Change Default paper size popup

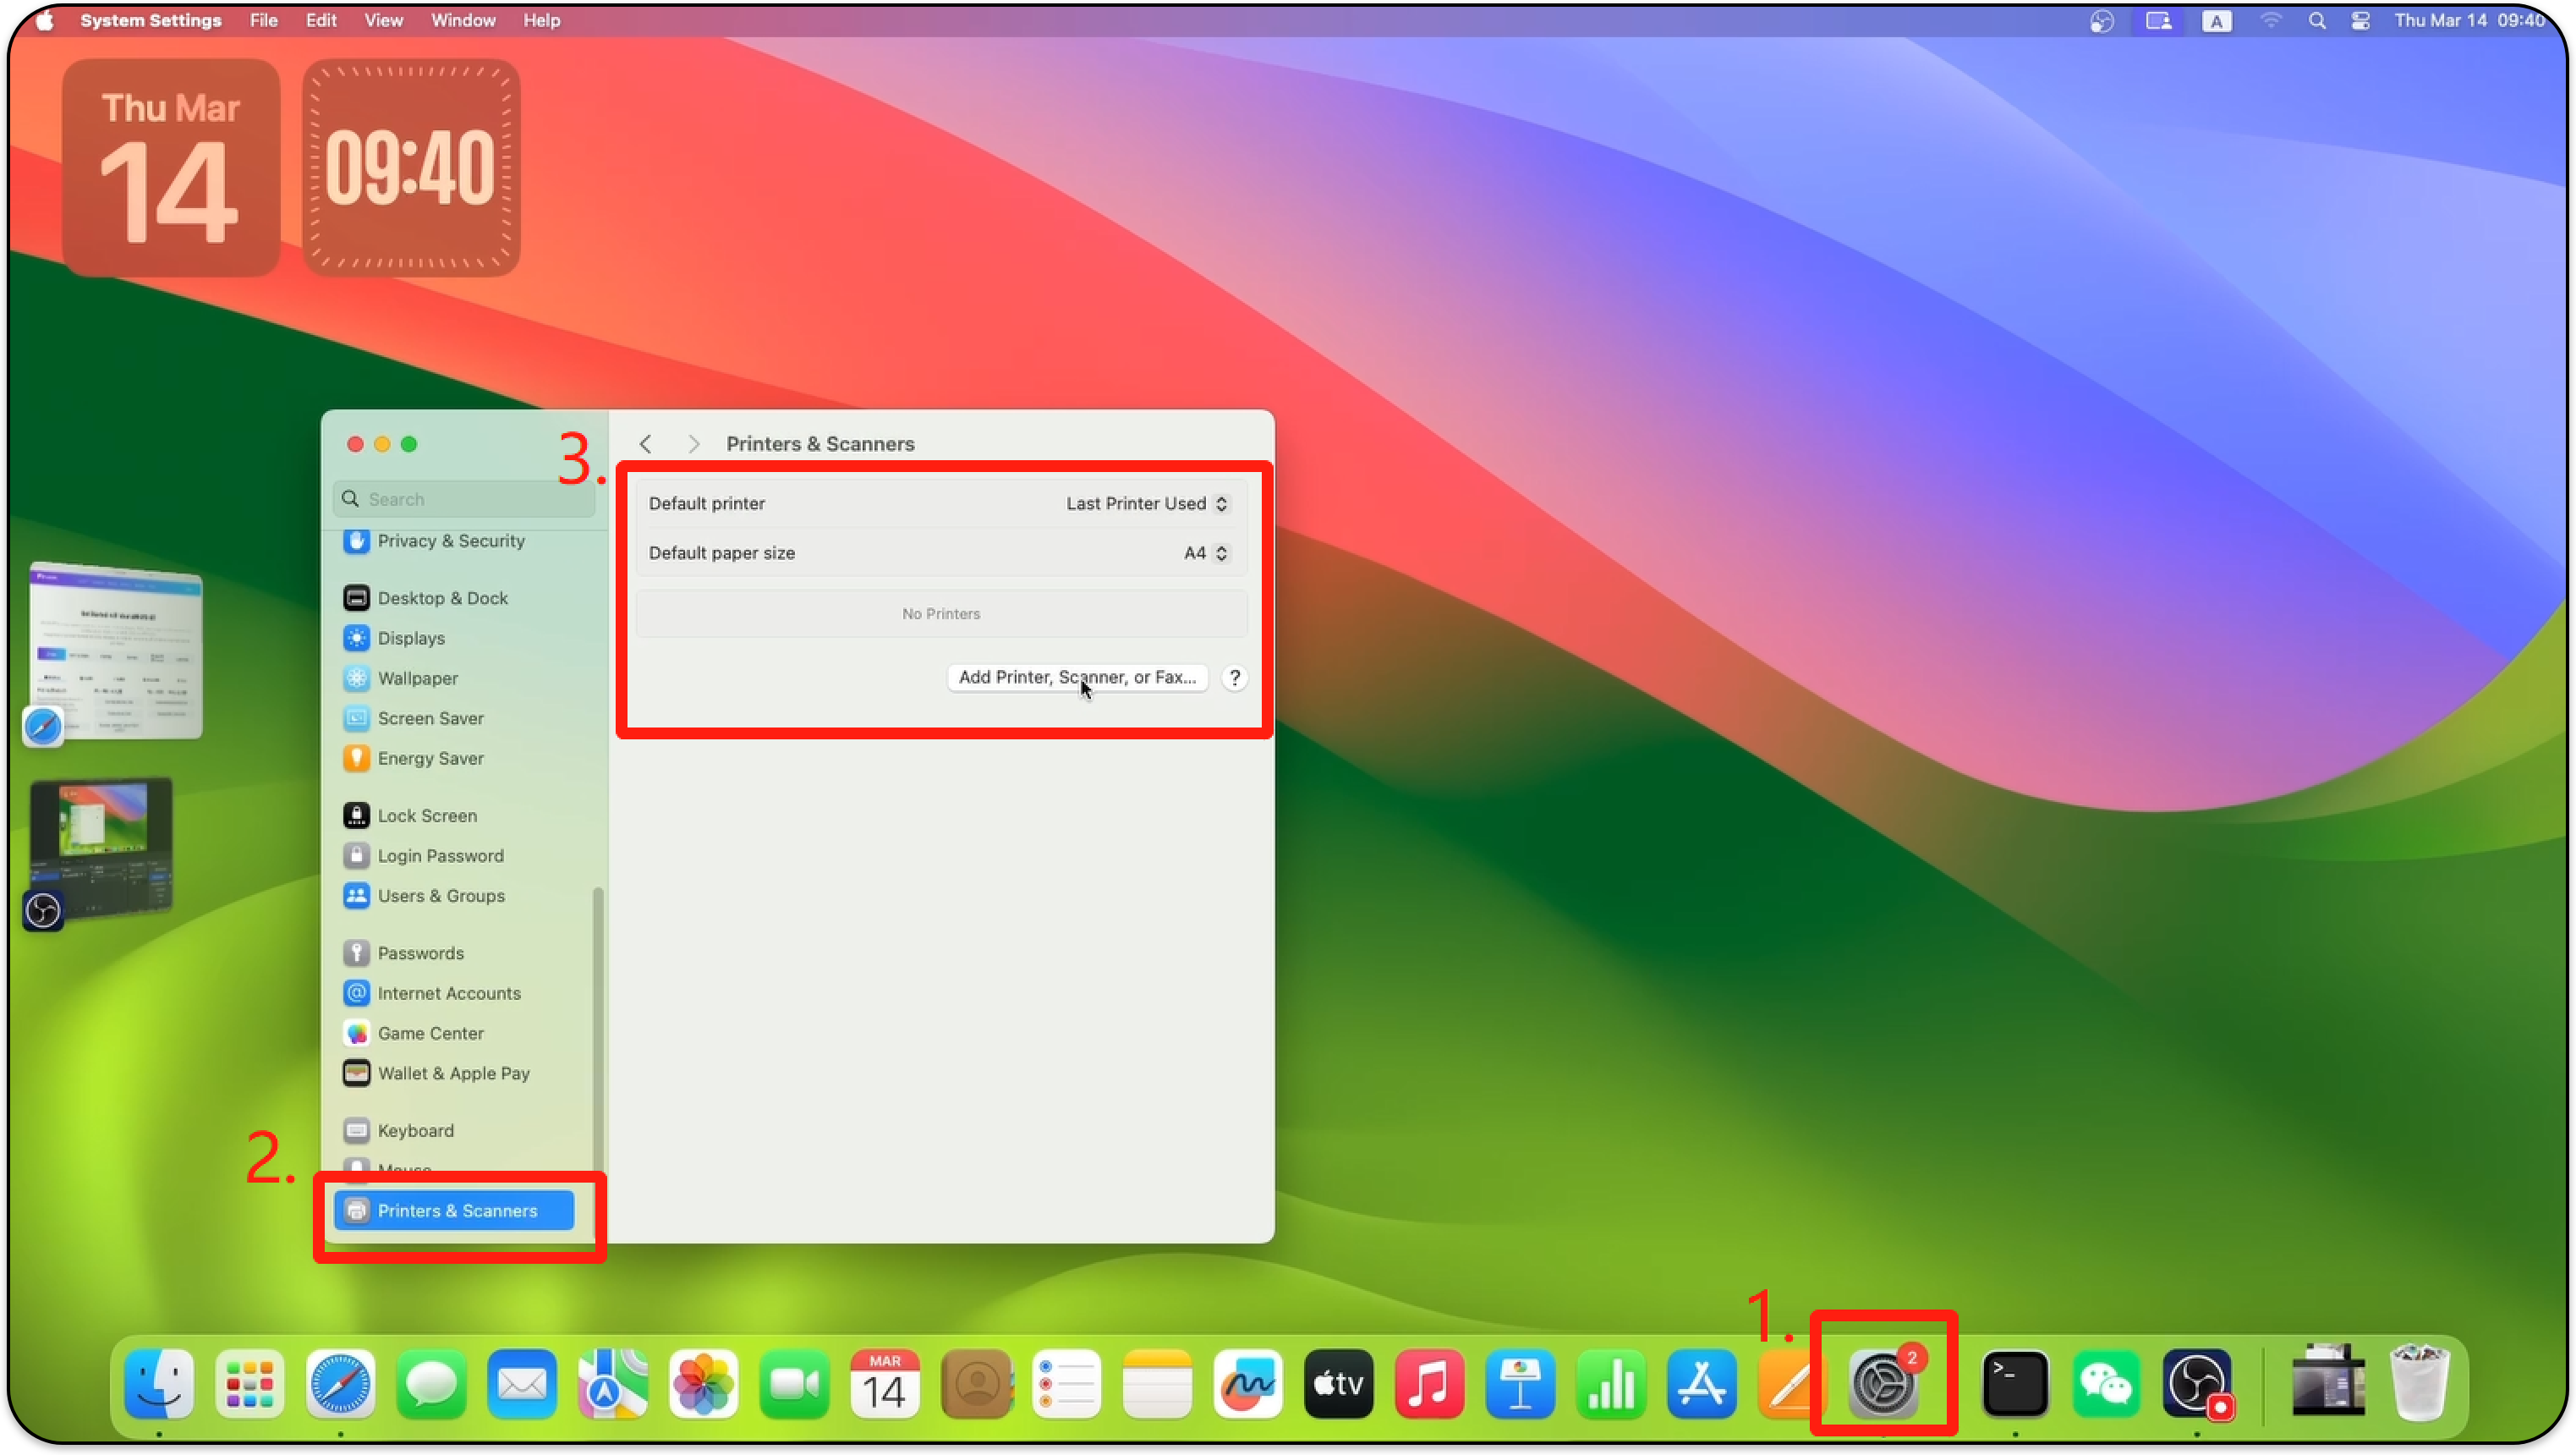[1206, 553]
